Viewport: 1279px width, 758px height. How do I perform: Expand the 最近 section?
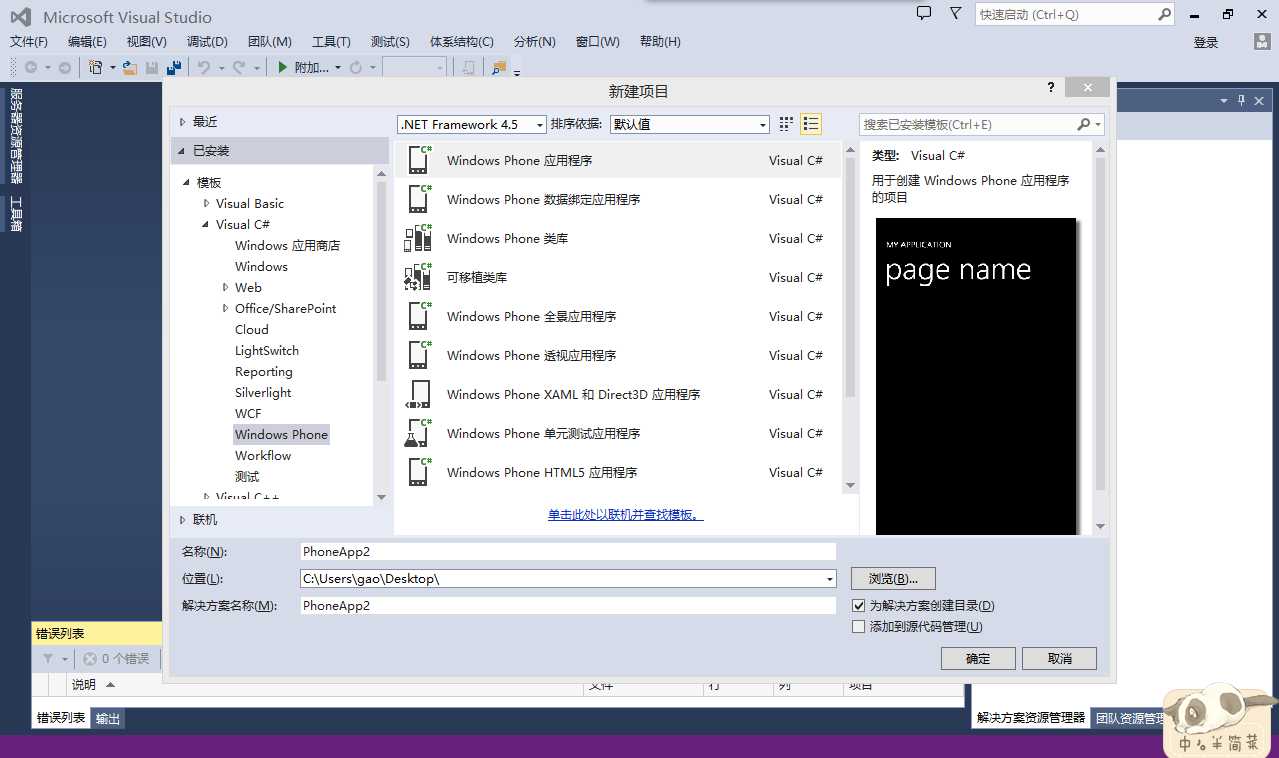(x=182, y=122)
